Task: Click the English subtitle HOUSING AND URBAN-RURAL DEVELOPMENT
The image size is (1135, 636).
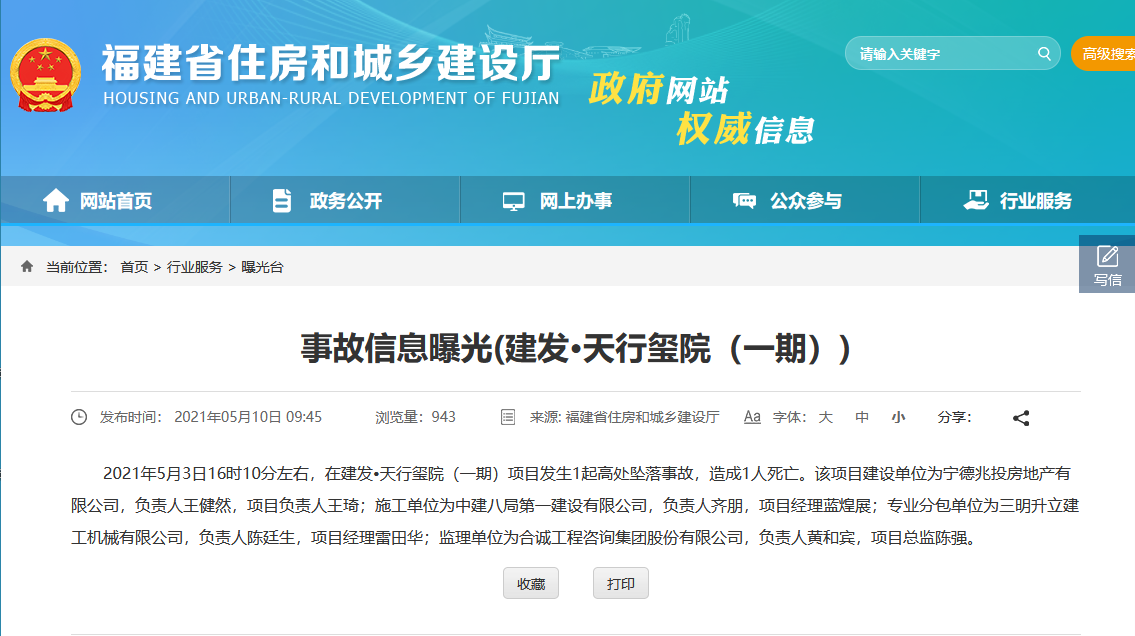Action: [x=332, y=98]
